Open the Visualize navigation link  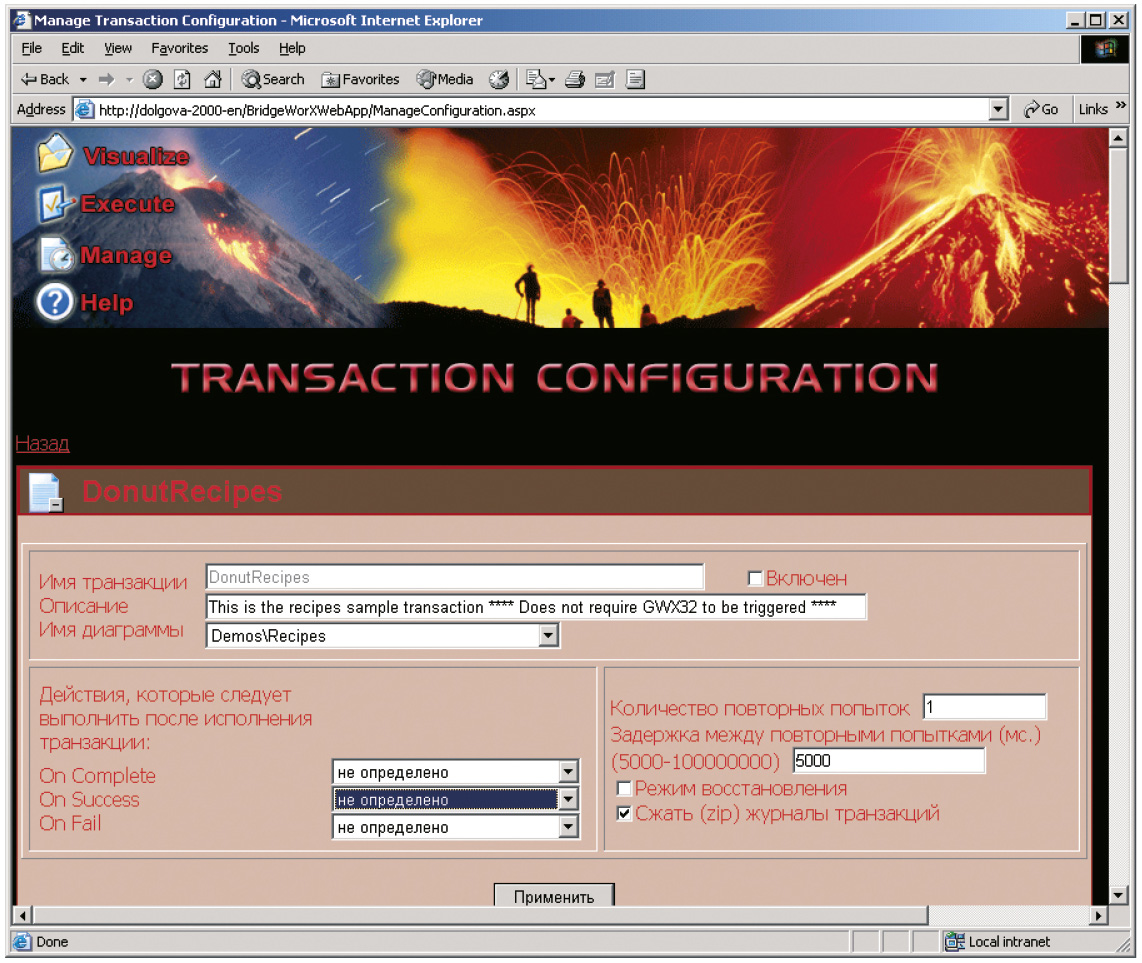point(136,156)
